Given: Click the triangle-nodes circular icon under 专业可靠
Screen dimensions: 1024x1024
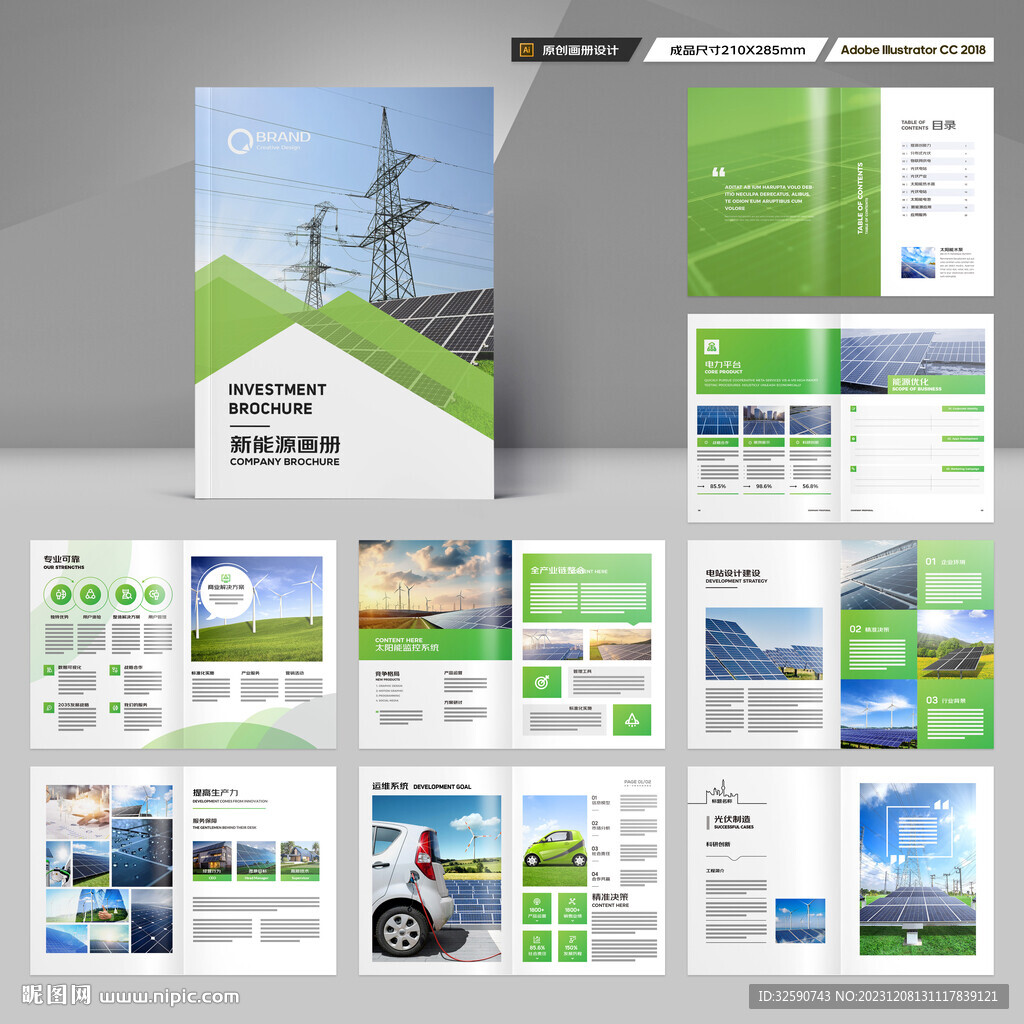Looking at the screenshot, I should pyautogui.click(x=91, y=594).
